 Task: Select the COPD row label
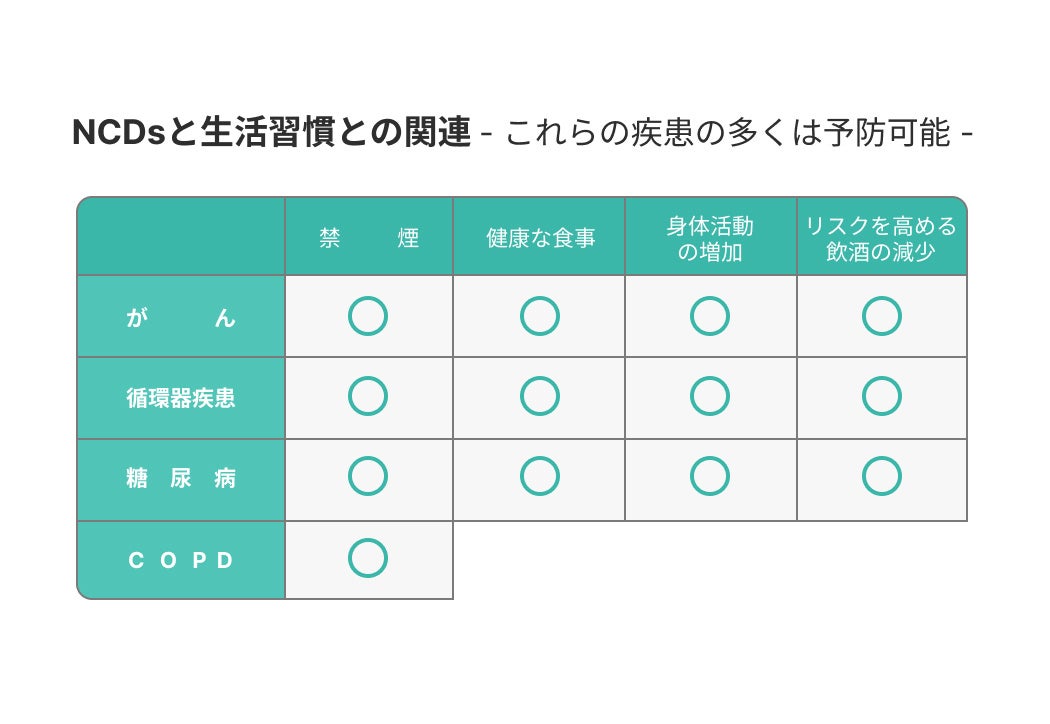point(182,560)
